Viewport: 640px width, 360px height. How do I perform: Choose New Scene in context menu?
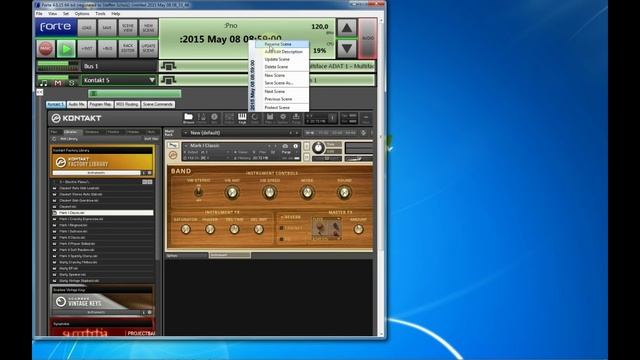pos(282,76)
